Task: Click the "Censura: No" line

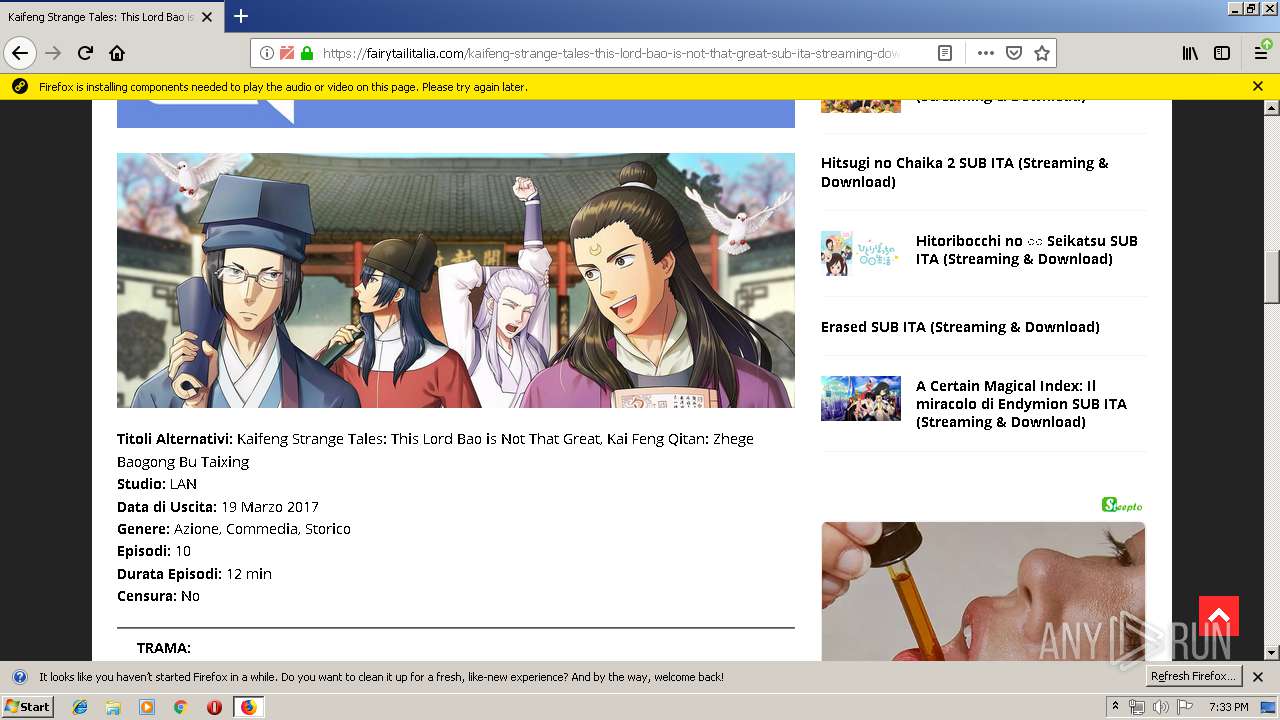Action: click(158, 596)
